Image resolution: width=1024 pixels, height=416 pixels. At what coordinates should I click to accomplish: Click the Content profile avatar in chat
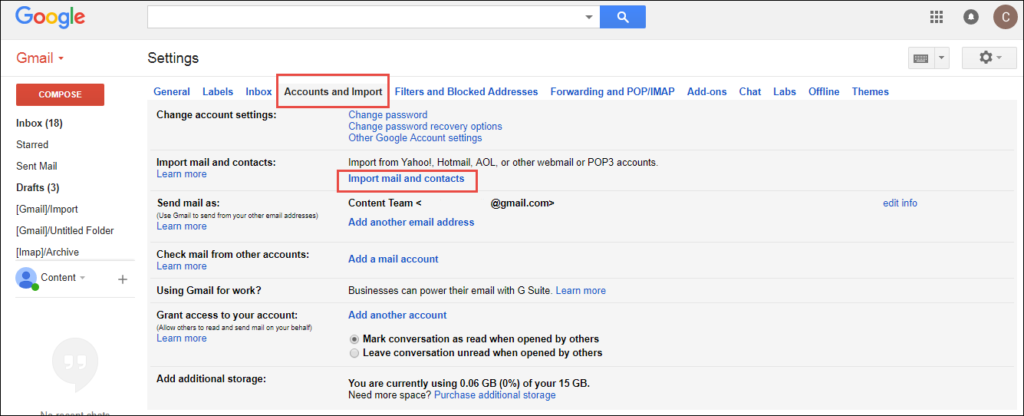click(27, 278)
